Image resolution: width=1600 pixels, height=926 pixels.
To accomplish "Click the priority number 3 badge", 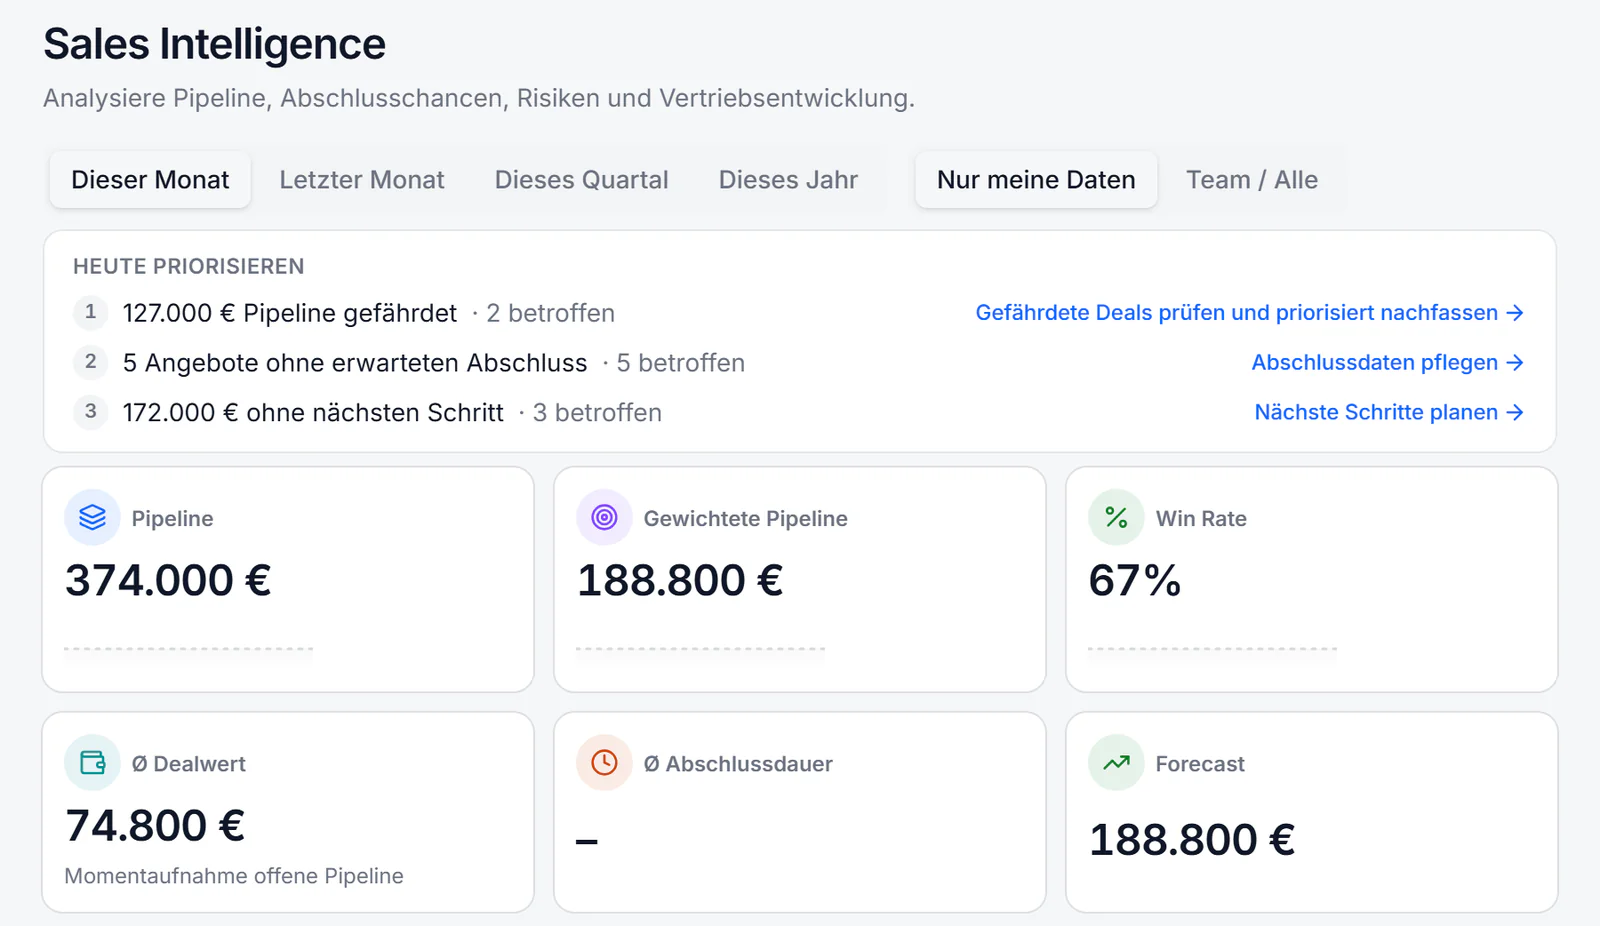I will point(91,411).
